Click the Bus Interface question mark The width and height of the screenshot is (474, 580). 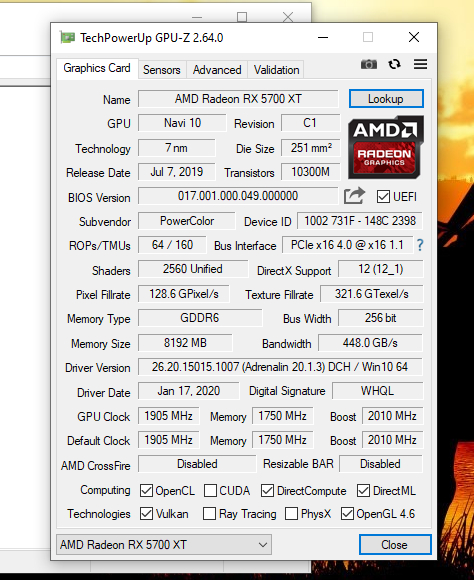click(420, 245)
